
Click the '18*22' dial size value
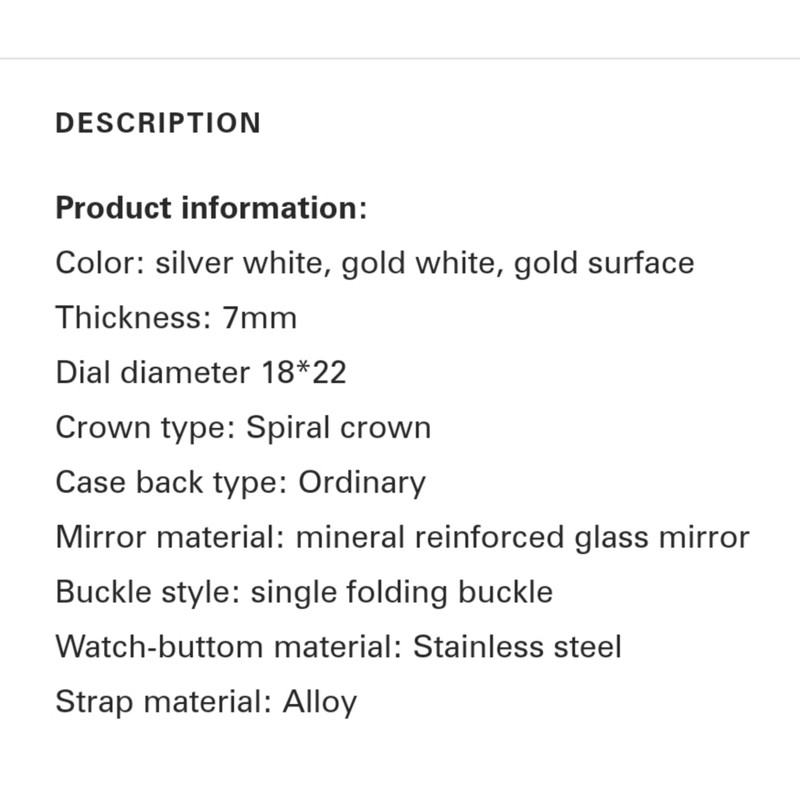click(x=304, y=372)
